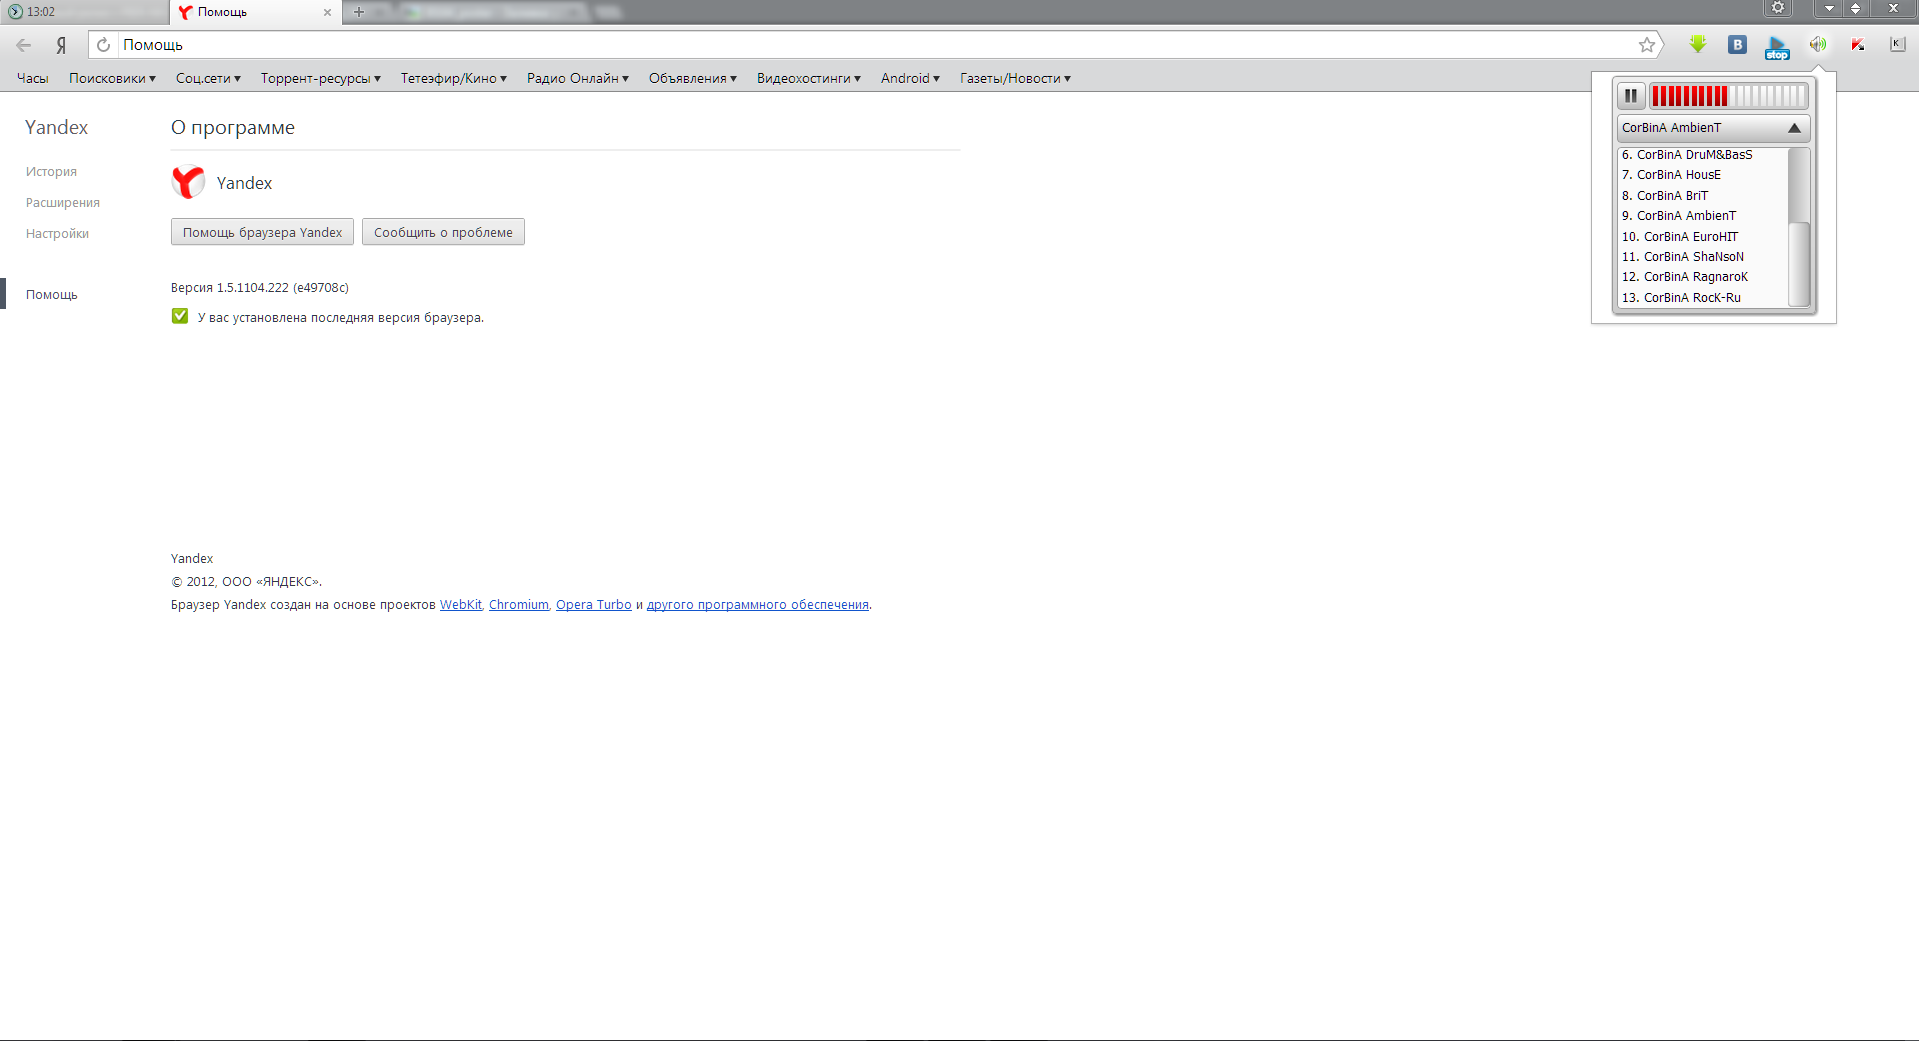1919x1041 pixels.
Task: Switch to the 13:02 tab
Action: point(85,12)
